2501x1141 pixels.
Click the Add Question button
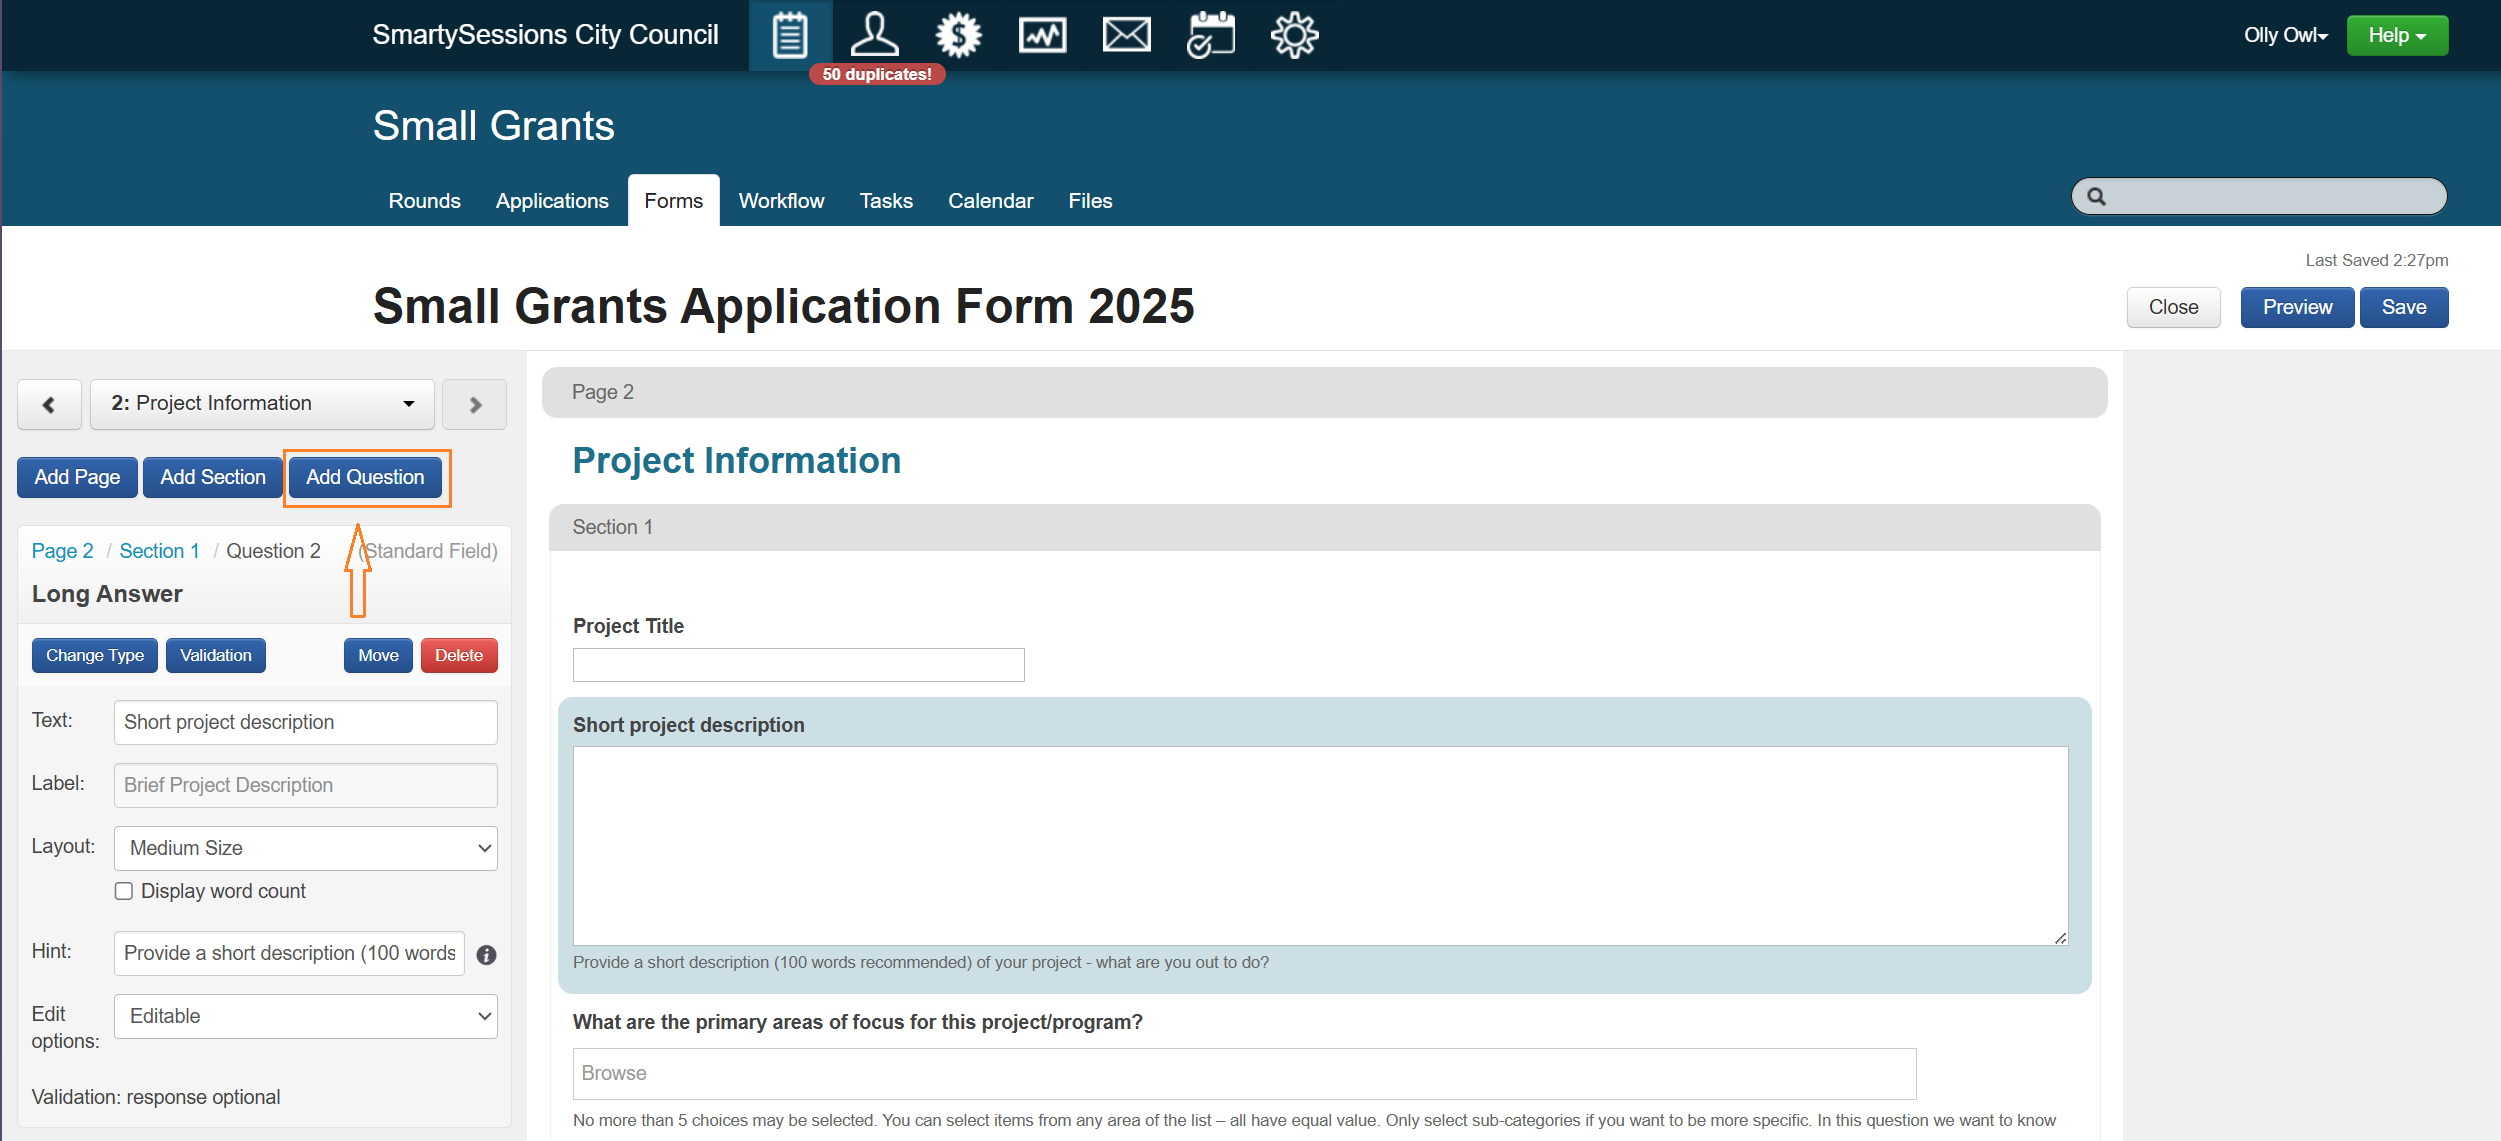click(365, 477)
